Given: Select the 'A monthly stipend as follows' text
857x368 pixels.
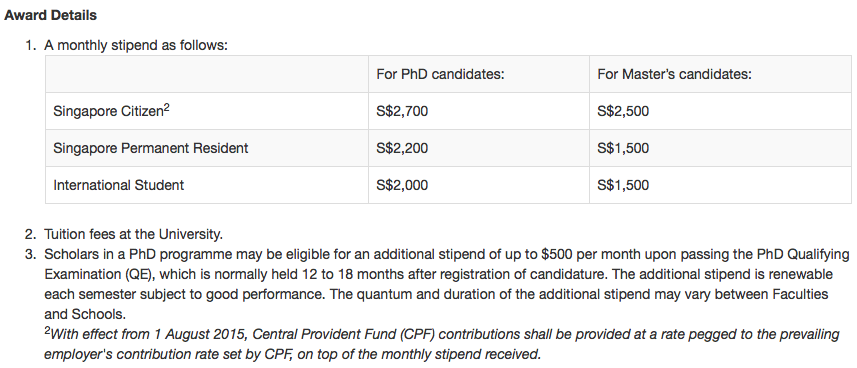Looking at the screenshot, I should tap(136, 45).
